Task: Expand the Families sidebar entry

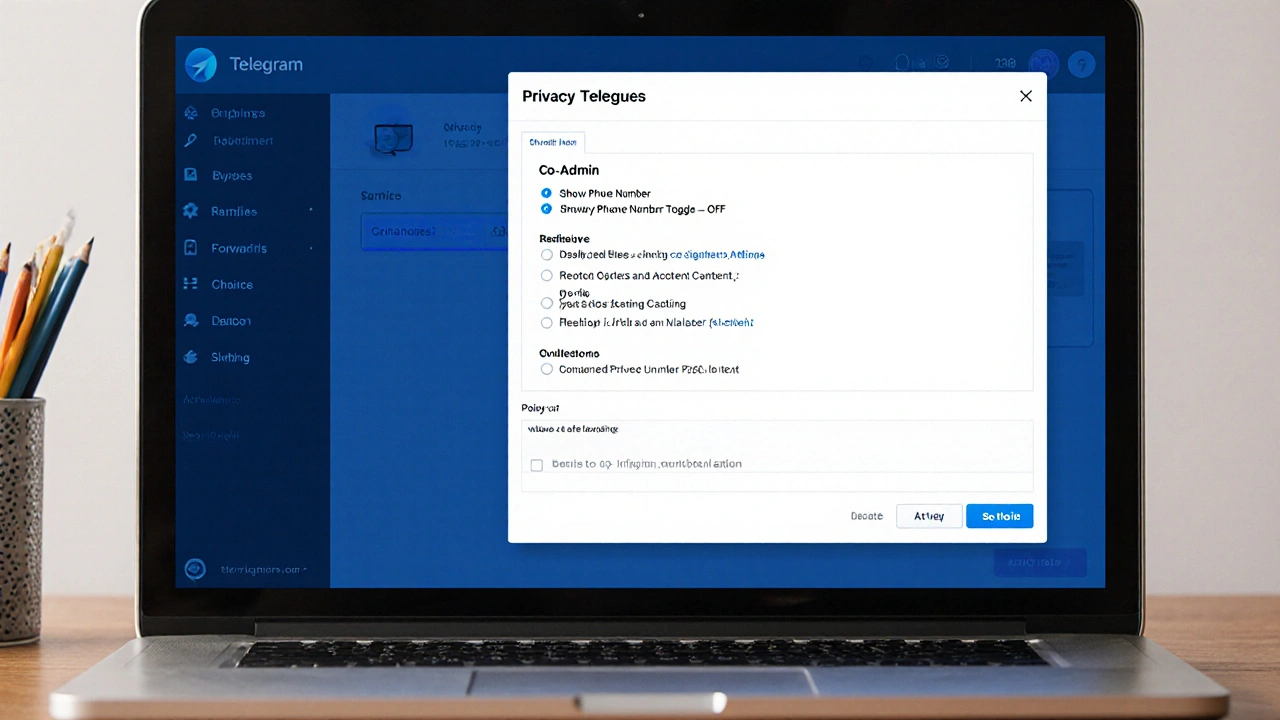Action: pyautogui.click(x=310, y=211)
